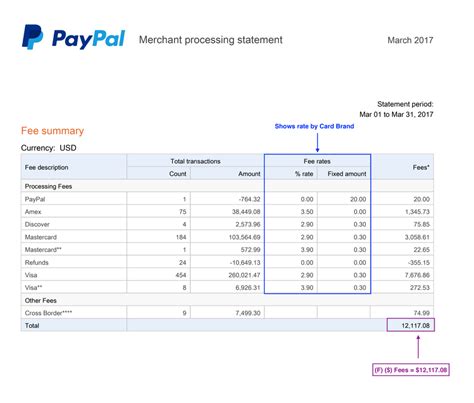Click the 'Total' row label

(x=32, y=326)
